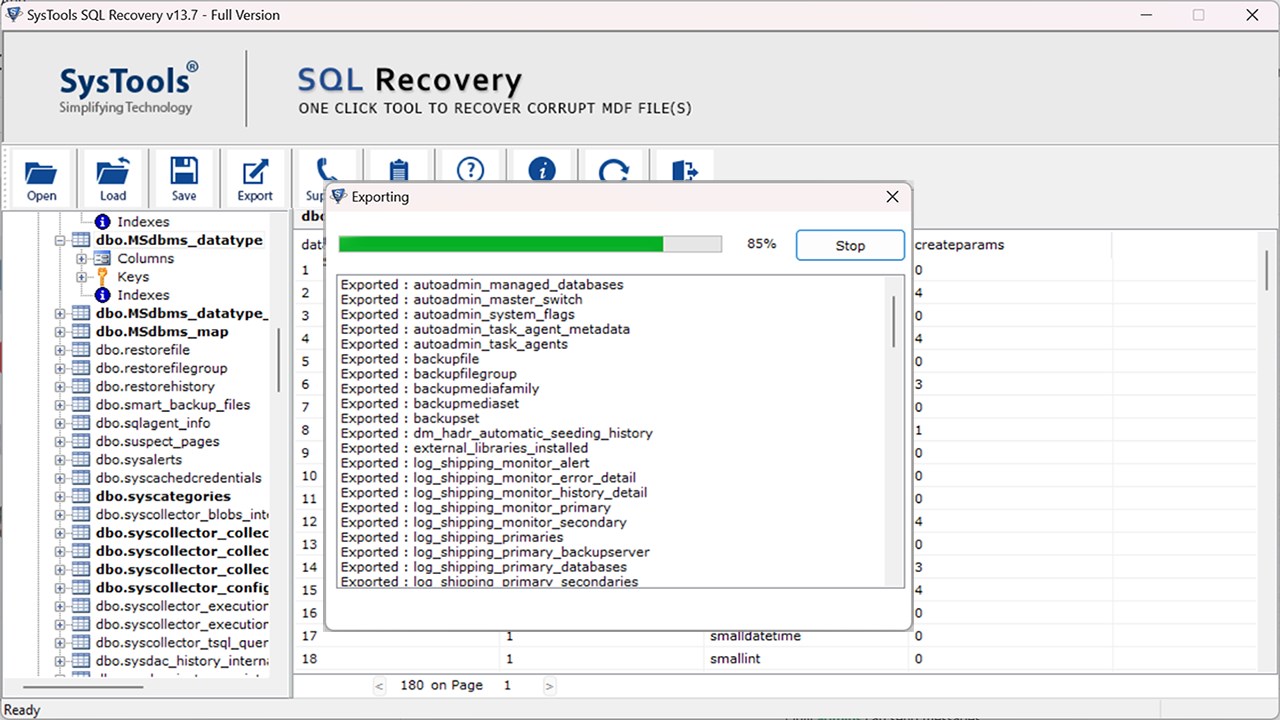
Task: Expand the dbo.syscategories node
Action: [x=60, y=496]
